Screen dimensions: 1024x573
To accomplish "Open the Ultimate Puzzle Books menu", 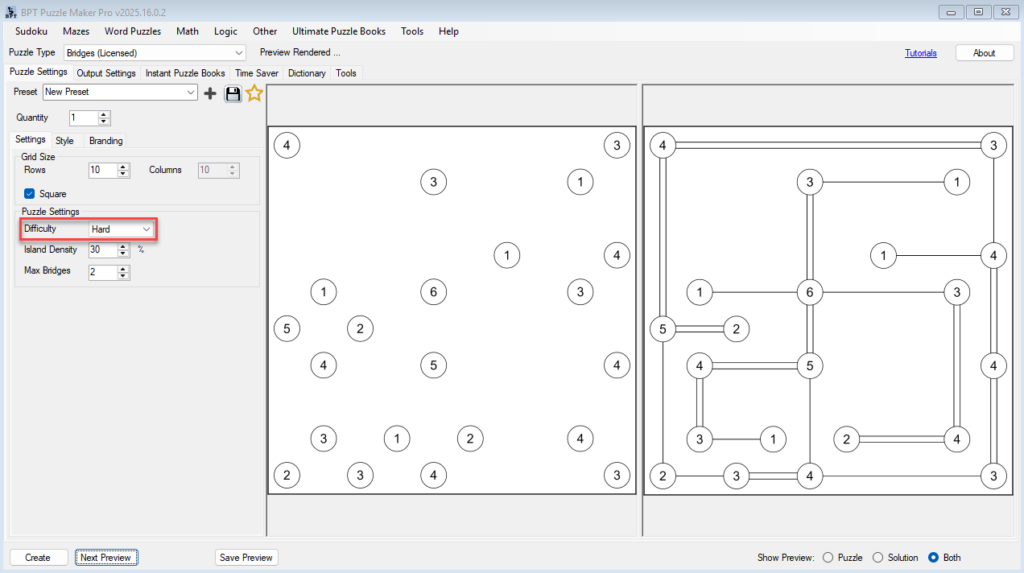I will click(x=338, y=31).
